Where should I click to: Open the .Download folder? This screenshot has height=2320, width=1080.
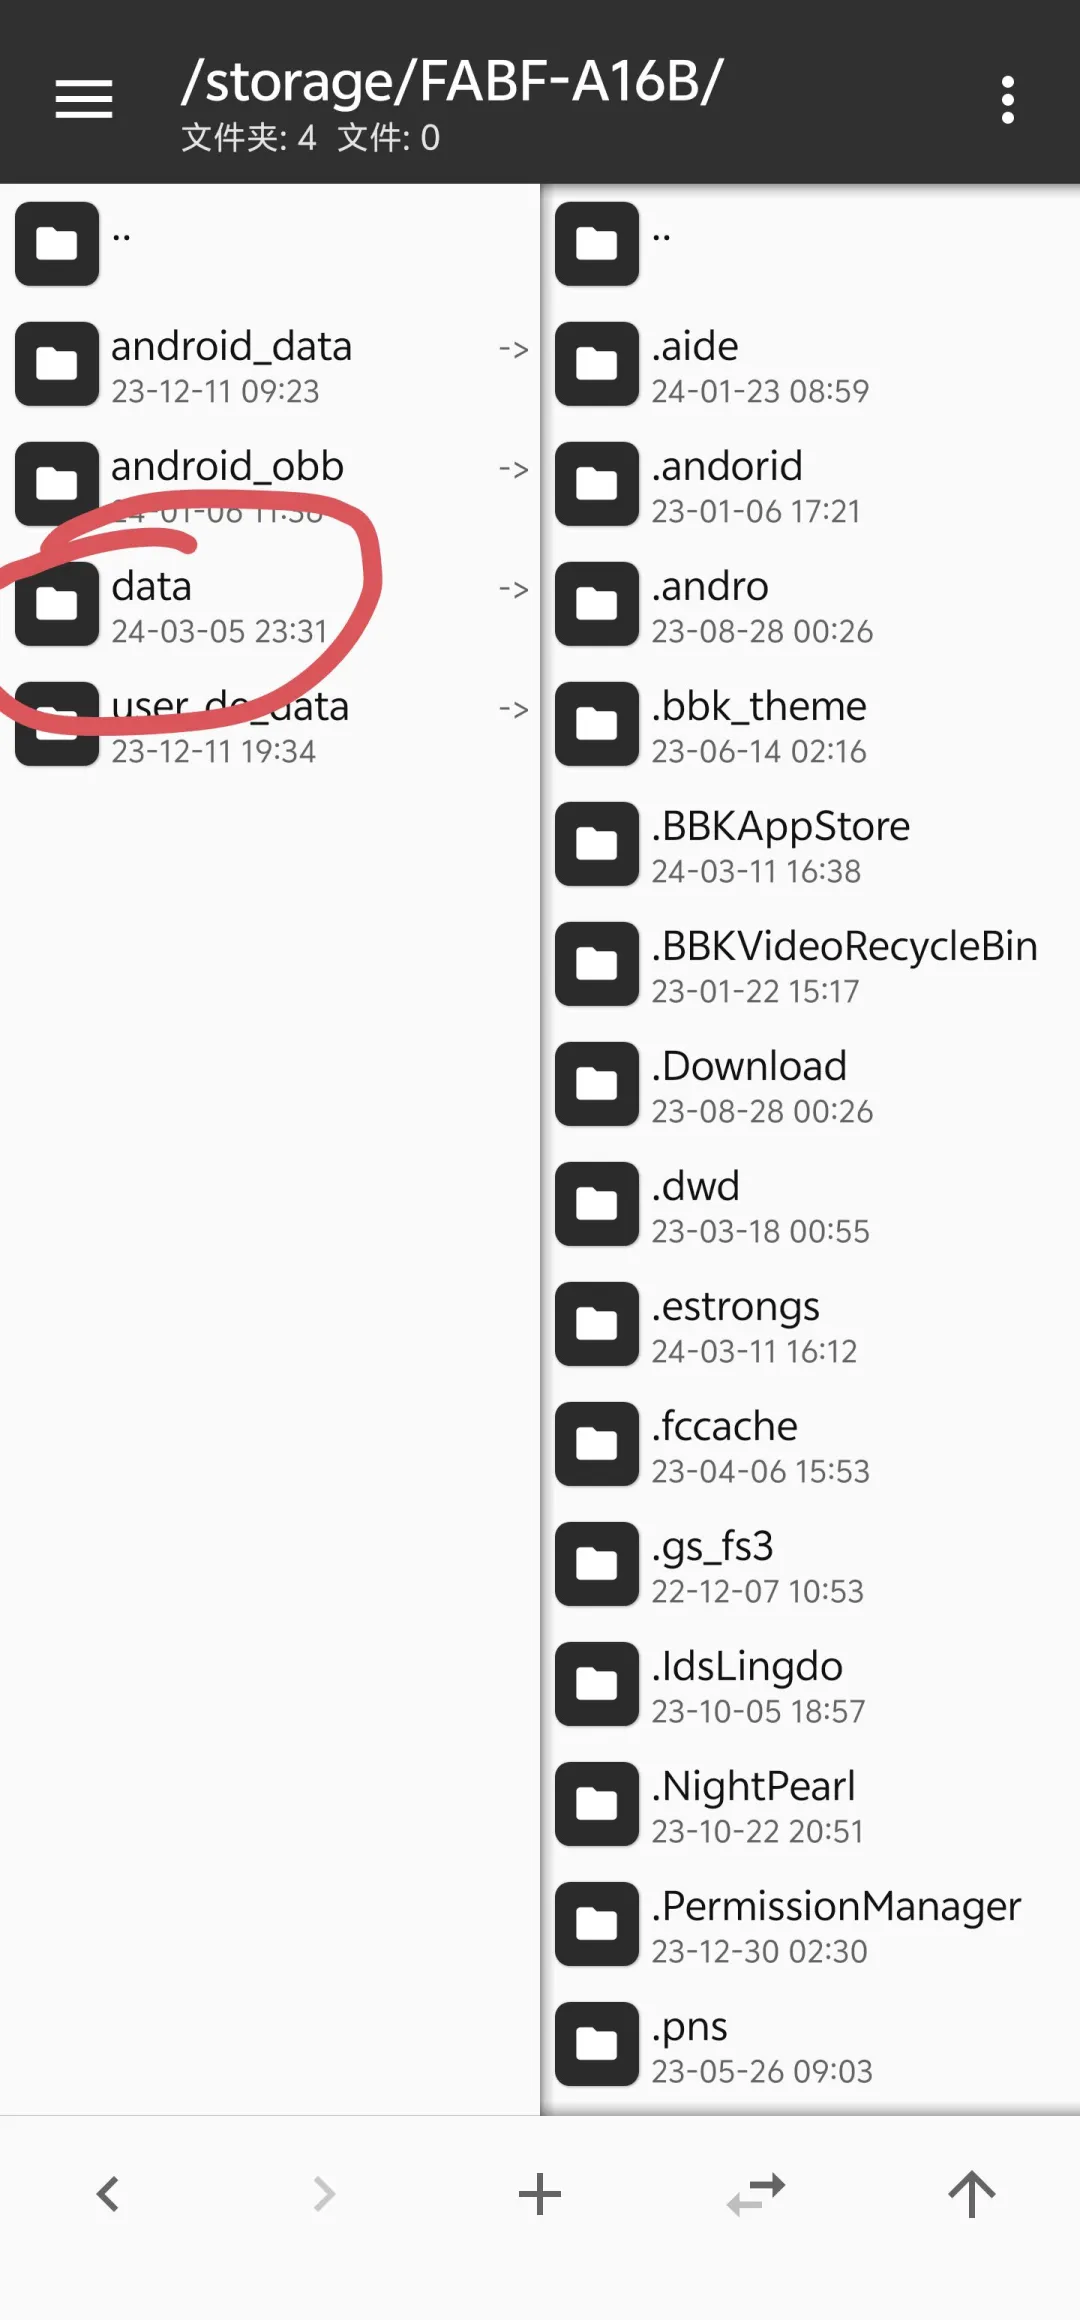pos(810,1084)
